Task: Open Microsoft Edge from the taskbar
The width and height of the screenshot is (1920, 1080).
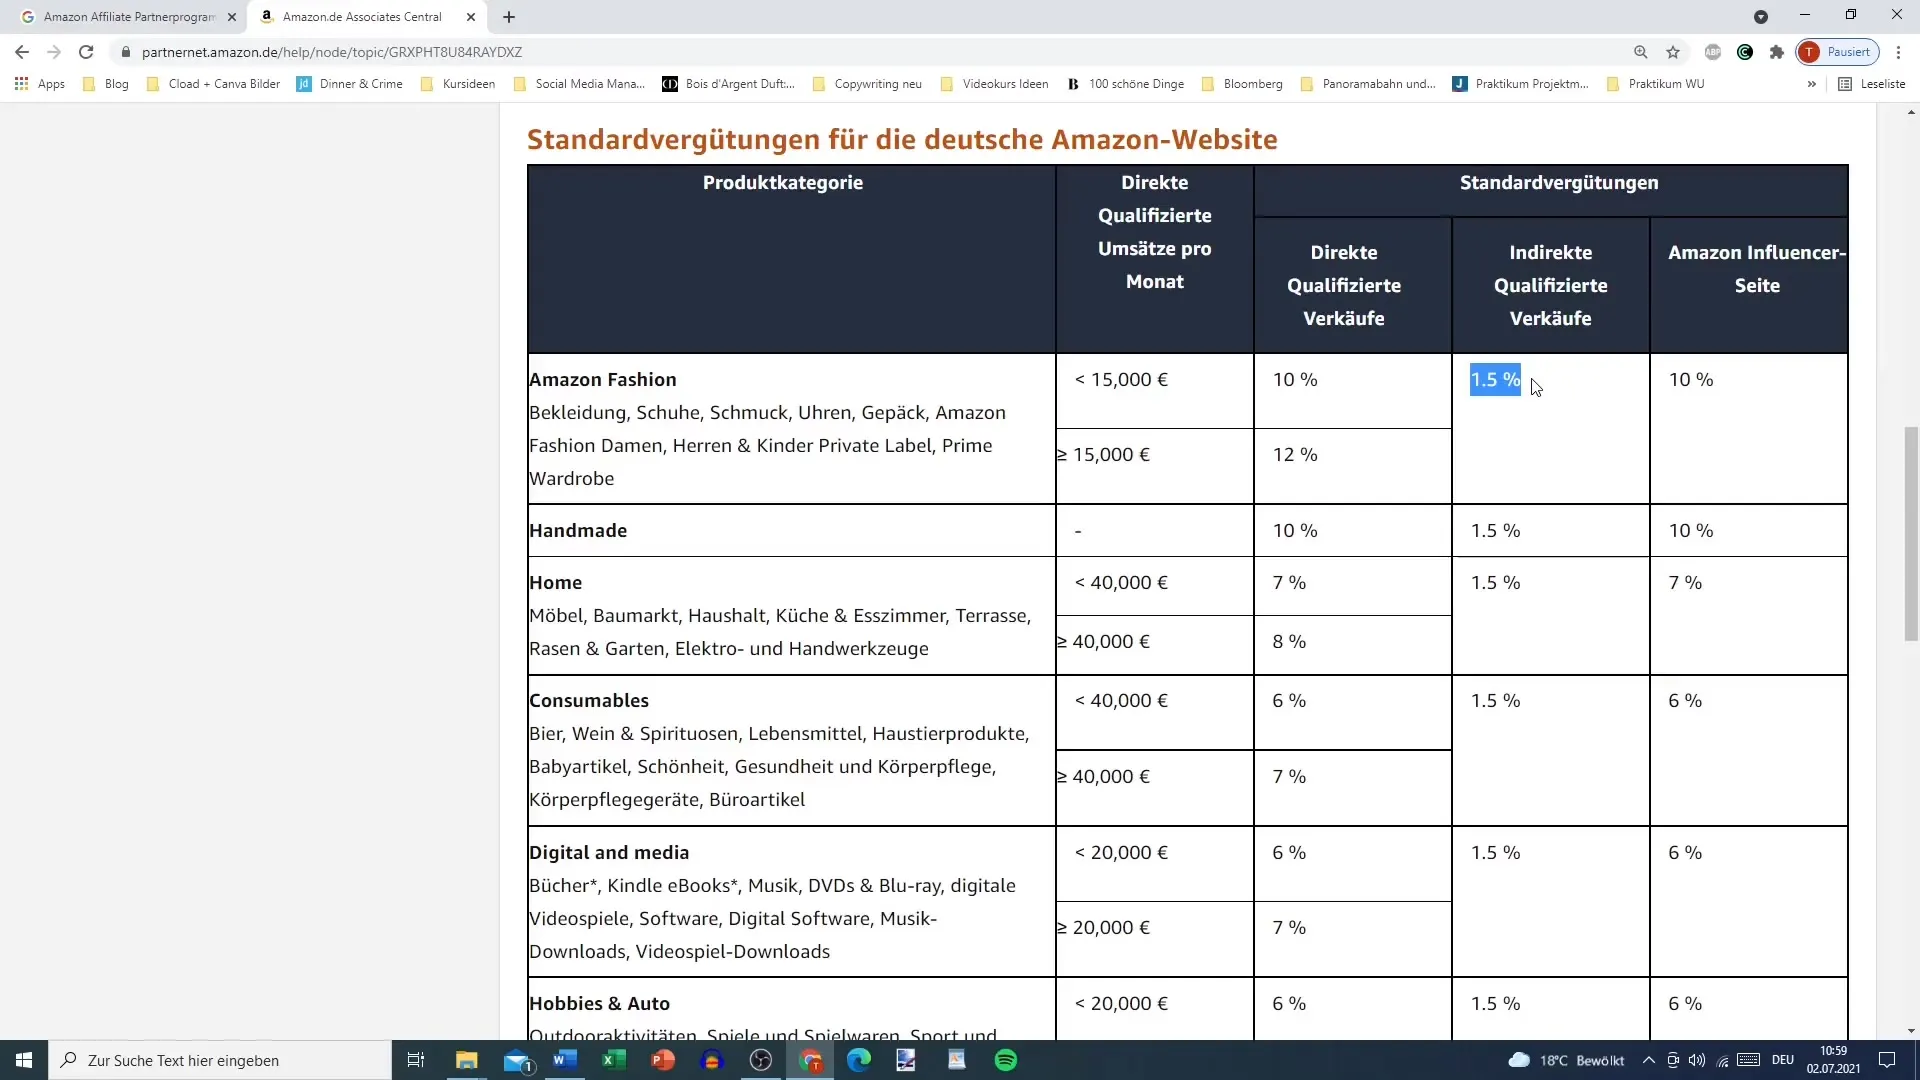Action: 859,1060
